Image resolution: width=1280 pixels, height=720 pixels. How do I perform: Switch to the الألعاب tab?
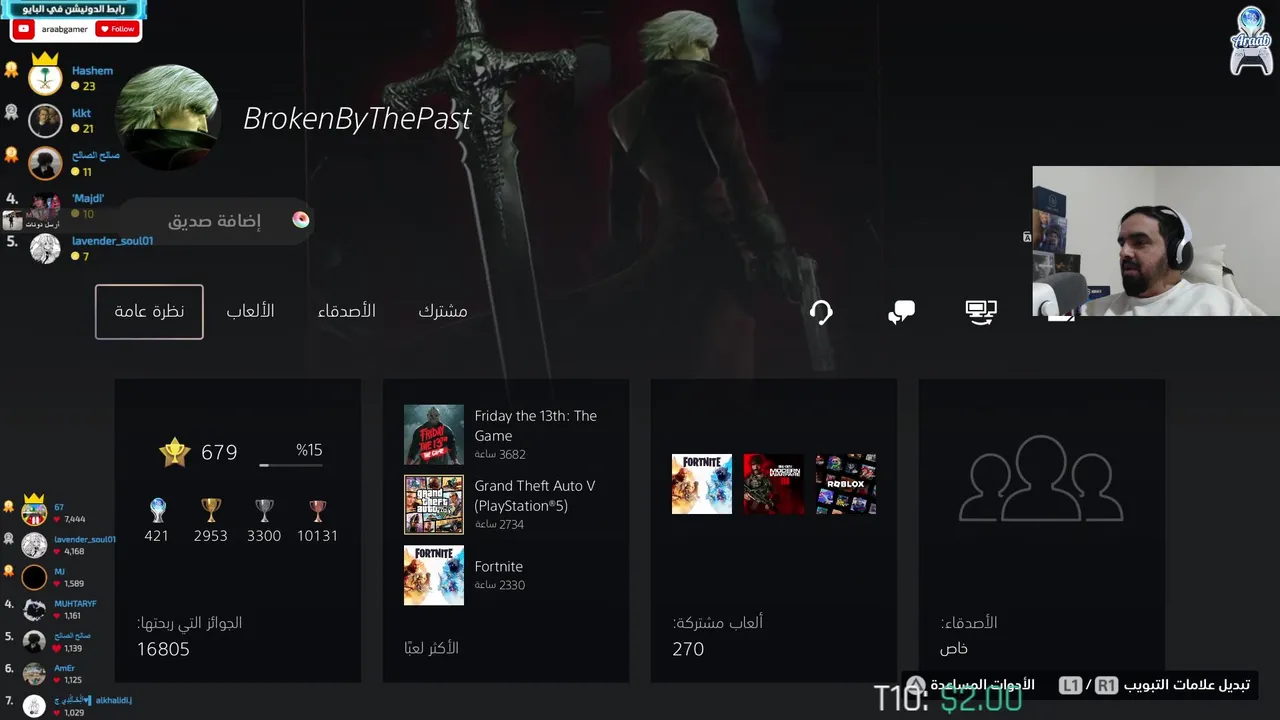click(250, 311)
